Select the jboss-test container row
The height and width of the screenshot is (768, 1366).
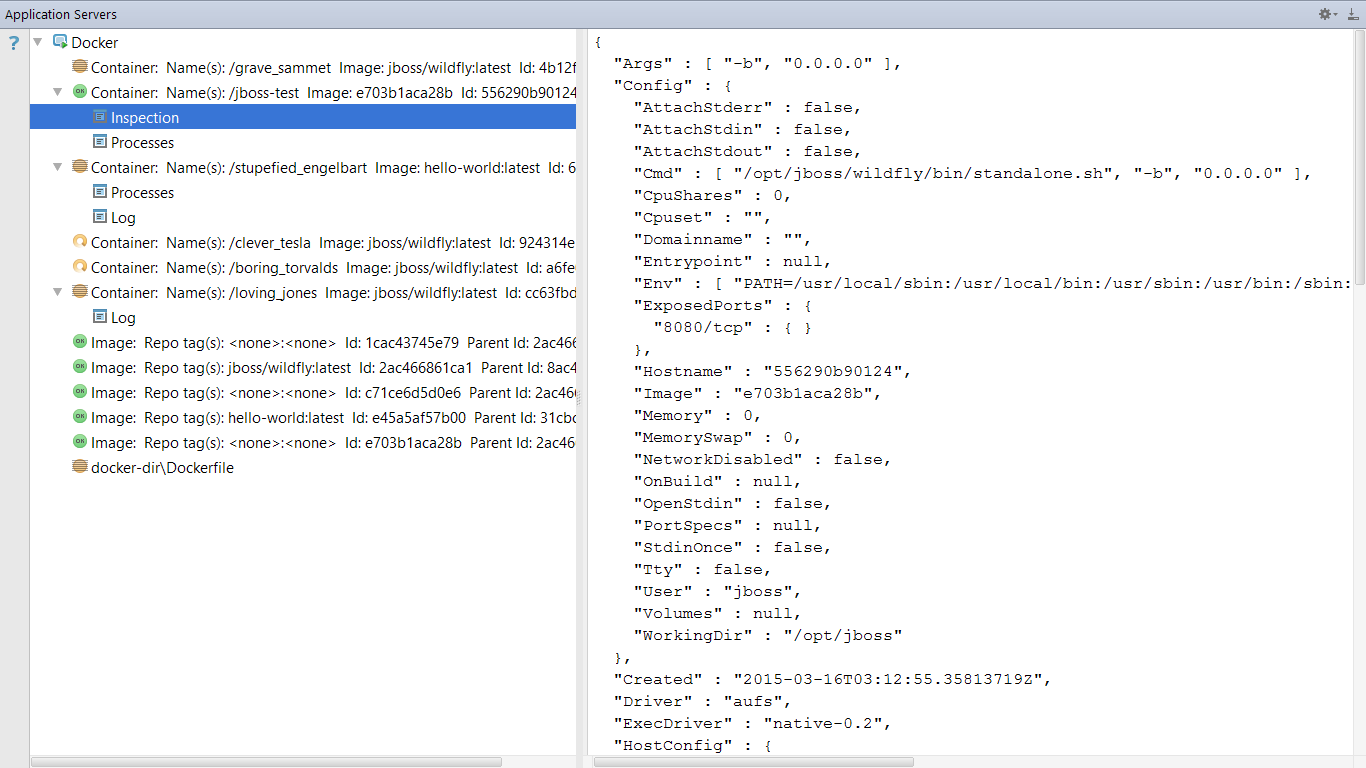[303, 93]
